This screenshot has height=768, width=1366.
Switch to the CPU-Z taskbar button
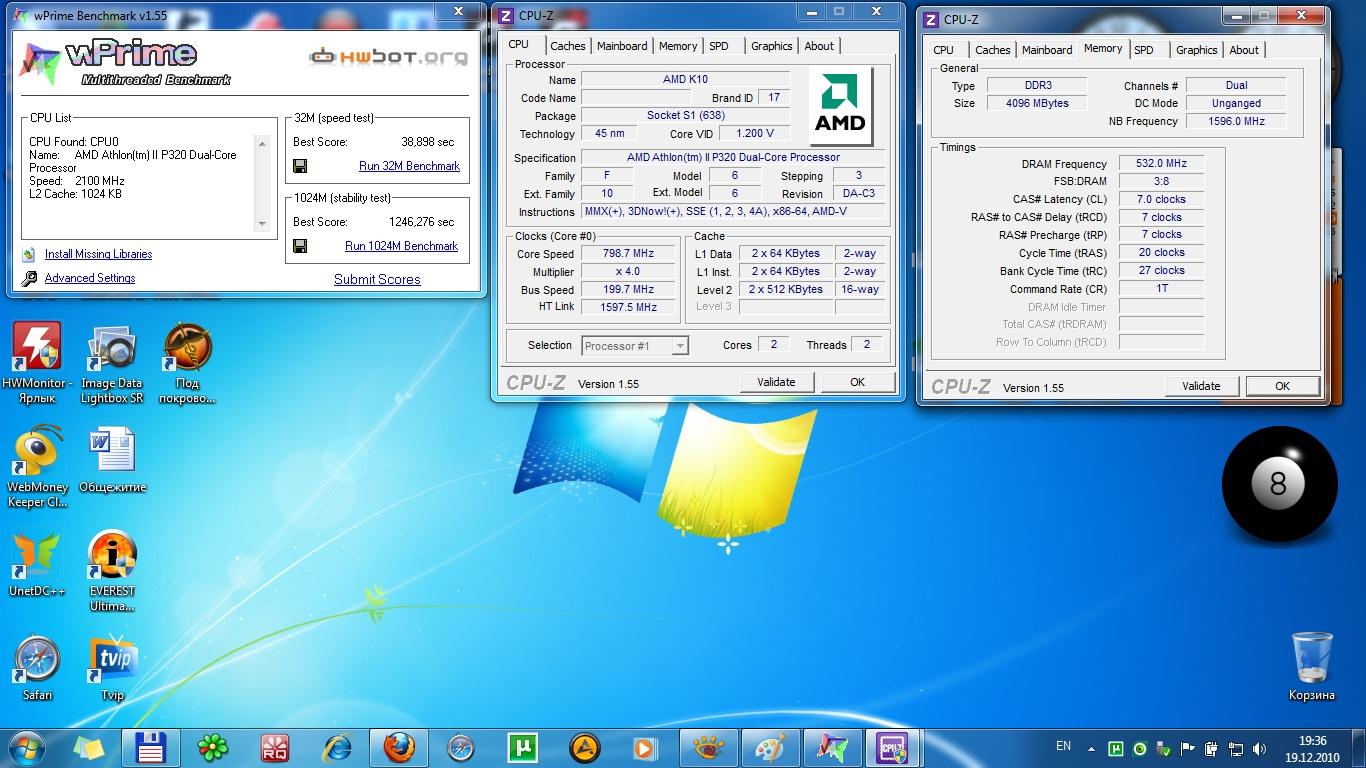point(892,747)
